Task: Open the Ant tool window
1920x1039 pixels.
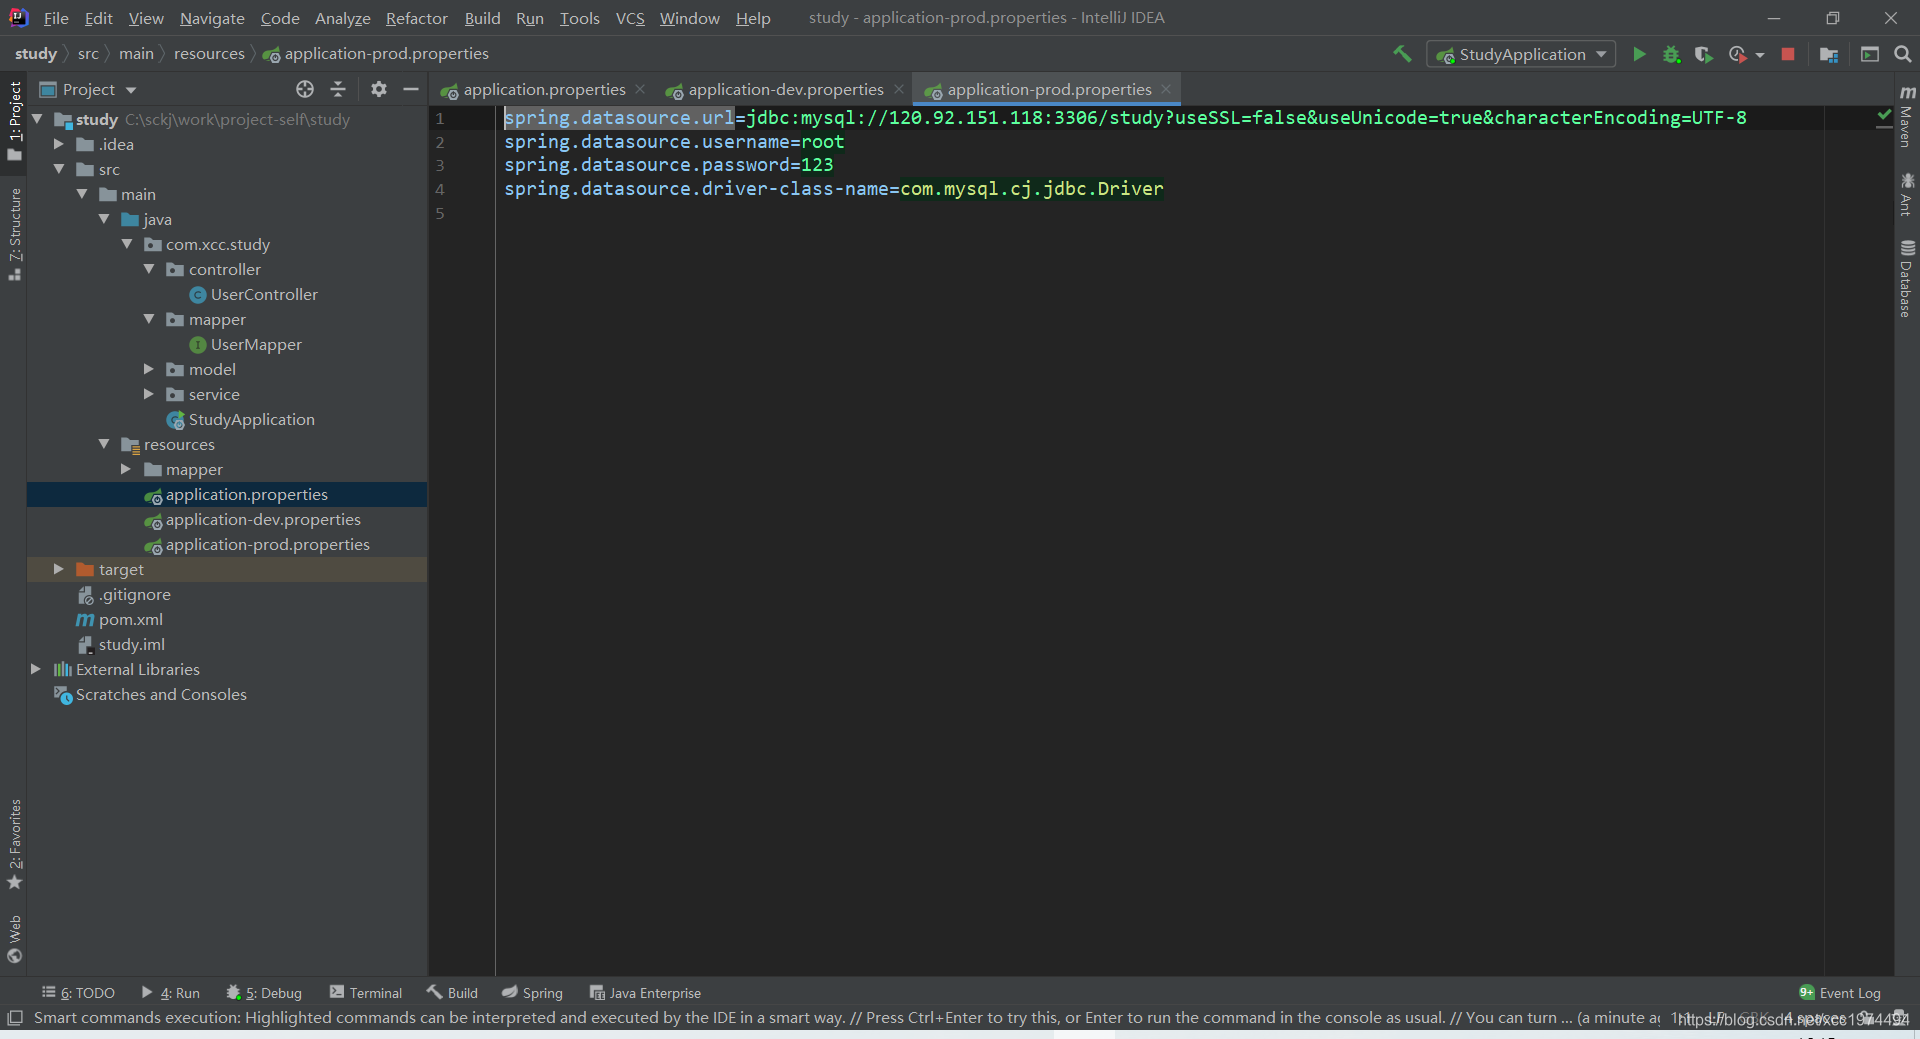Action: [1907, 195]
